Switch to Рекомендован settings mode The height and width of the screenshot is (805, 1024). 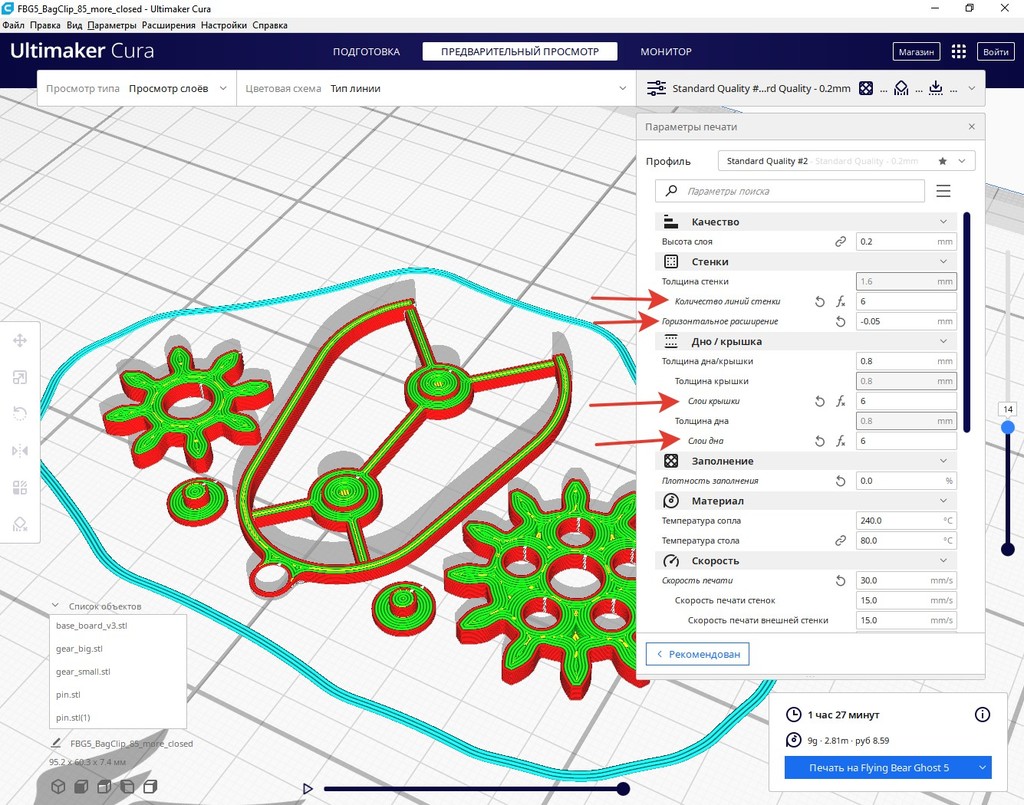pos(697,654)
